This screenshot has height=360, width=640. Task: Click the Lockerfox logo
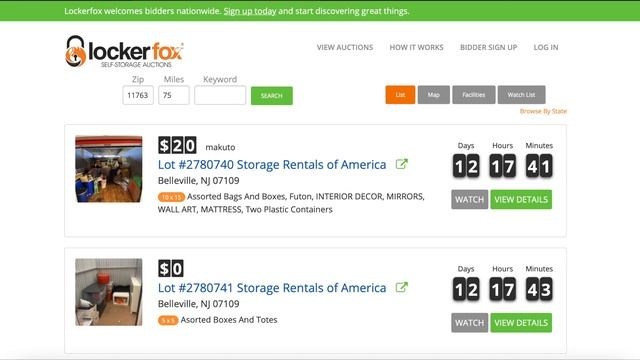[x=124, y=51]
